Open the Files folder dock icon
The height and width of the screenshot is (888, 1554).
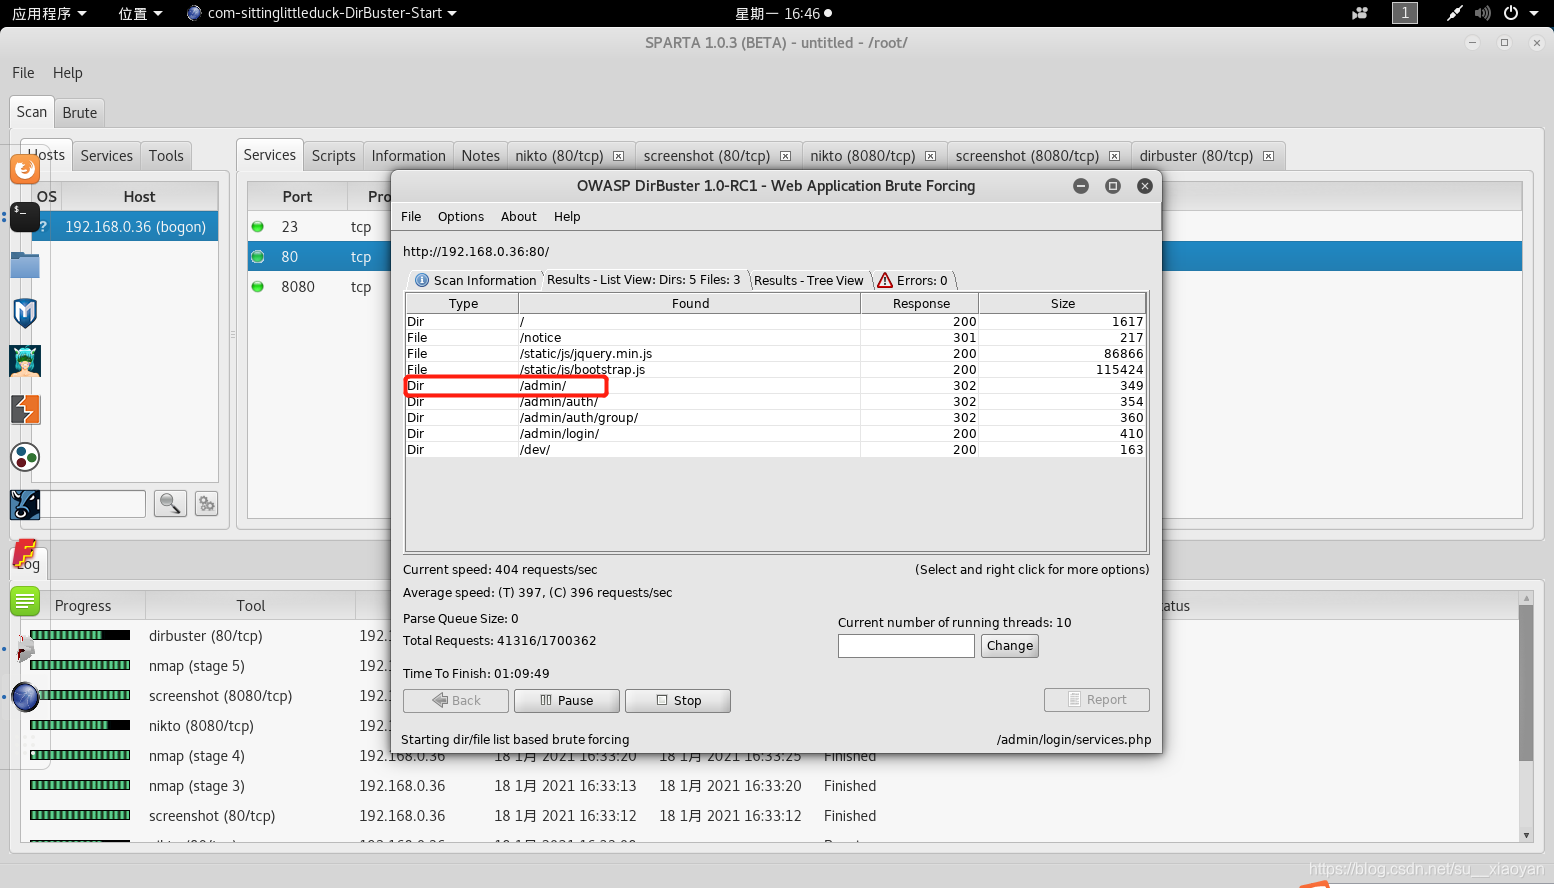(x=25, y=265)
